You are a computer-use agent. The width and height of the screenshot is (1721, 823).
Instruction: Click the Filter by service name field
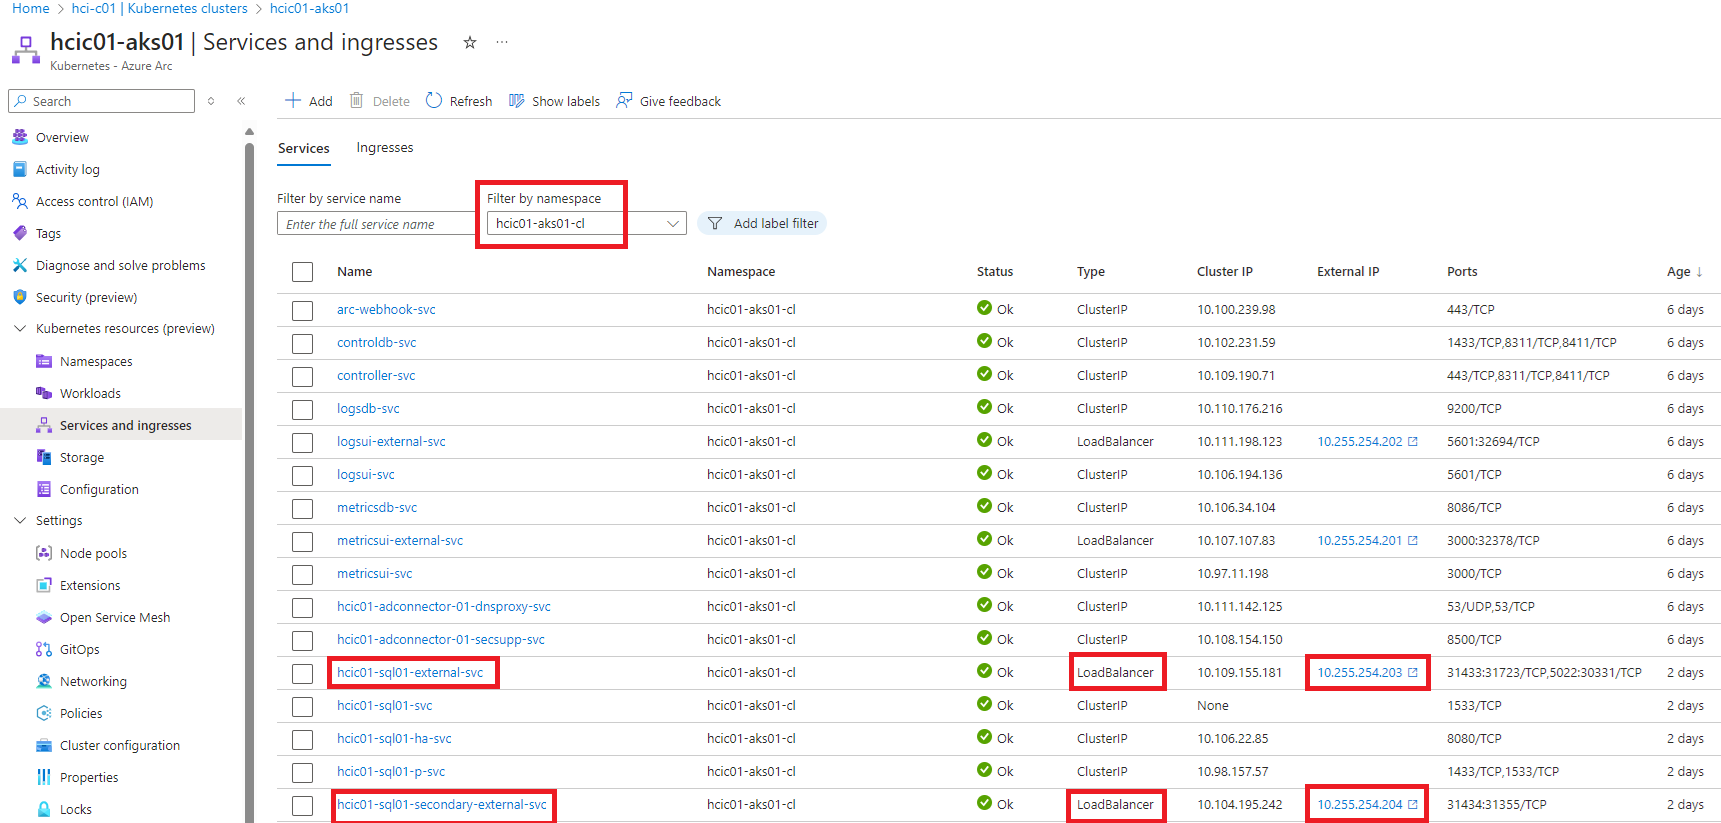(376, 224)
